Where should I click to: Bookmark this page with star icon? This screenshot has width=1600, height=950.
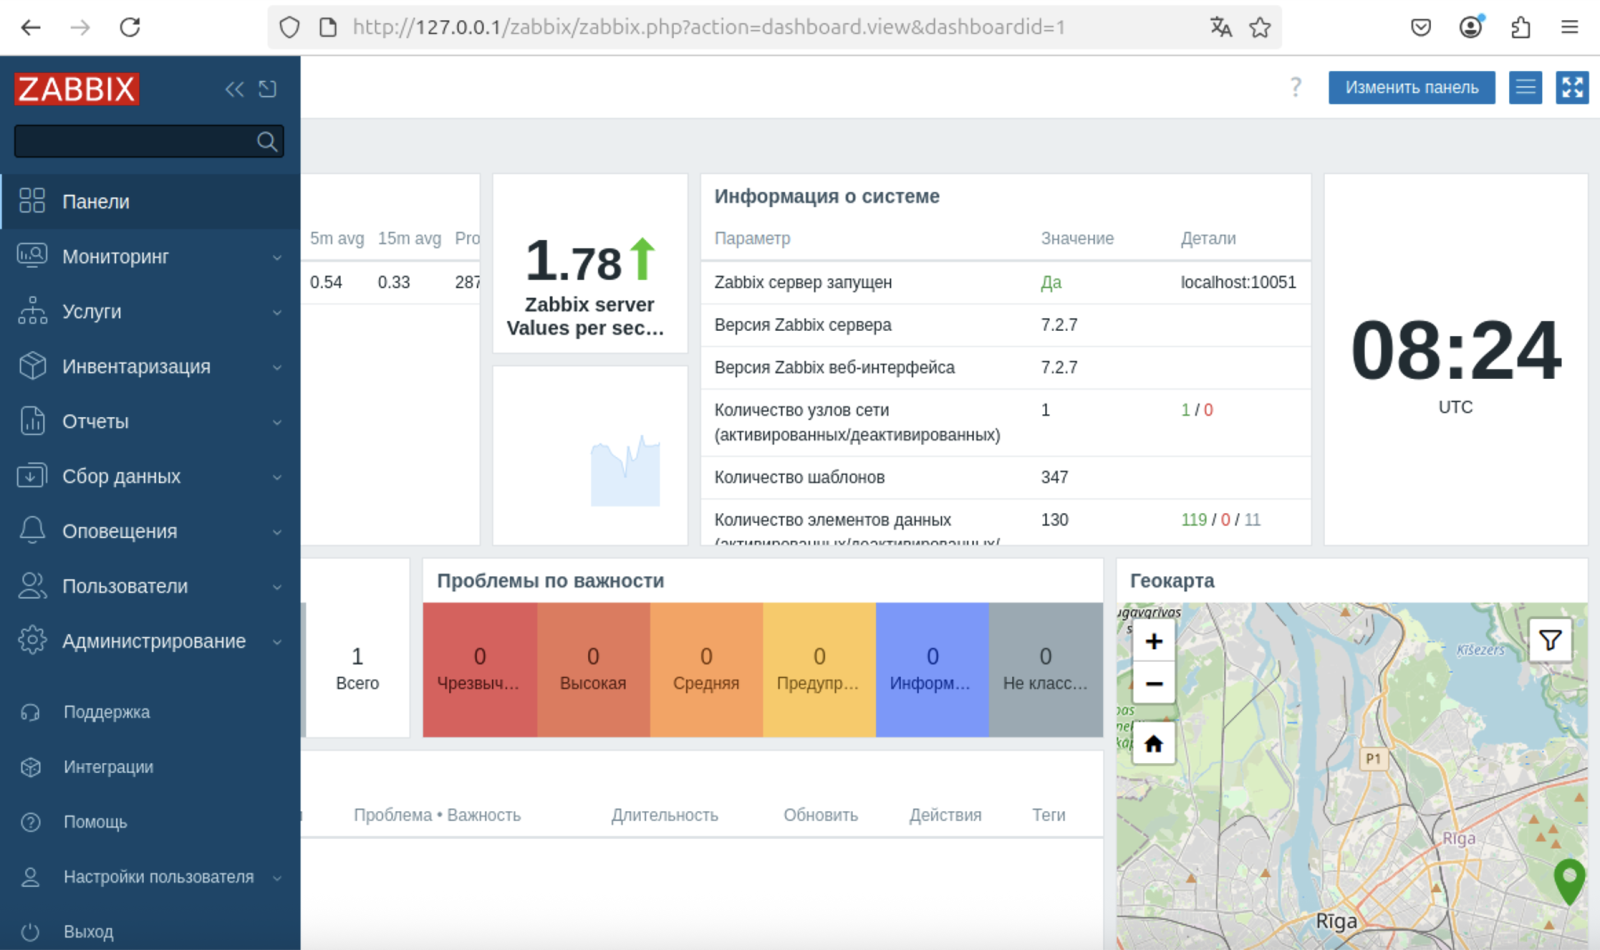pos(1260,27)
